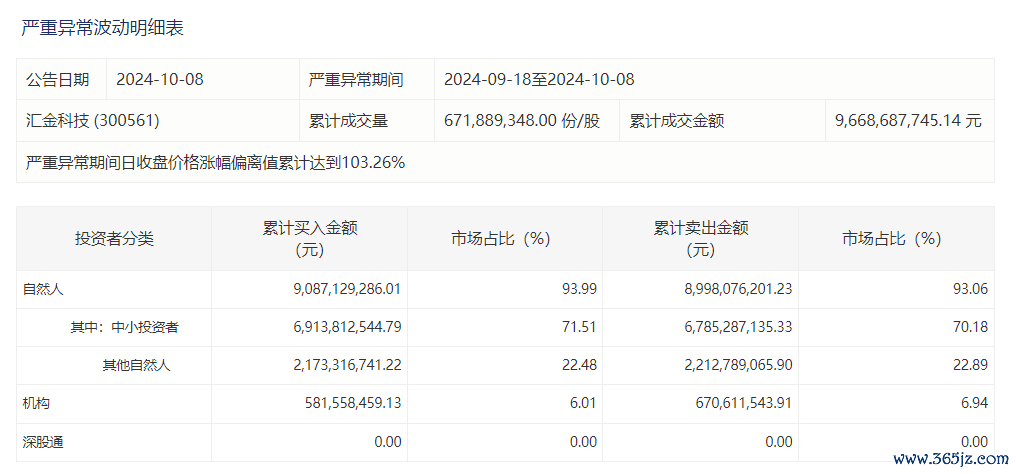Viewport: 1016px width, 474px height.
Task: Click the stock name 汇金科技 (300561)
Action: tap(92, 121)
